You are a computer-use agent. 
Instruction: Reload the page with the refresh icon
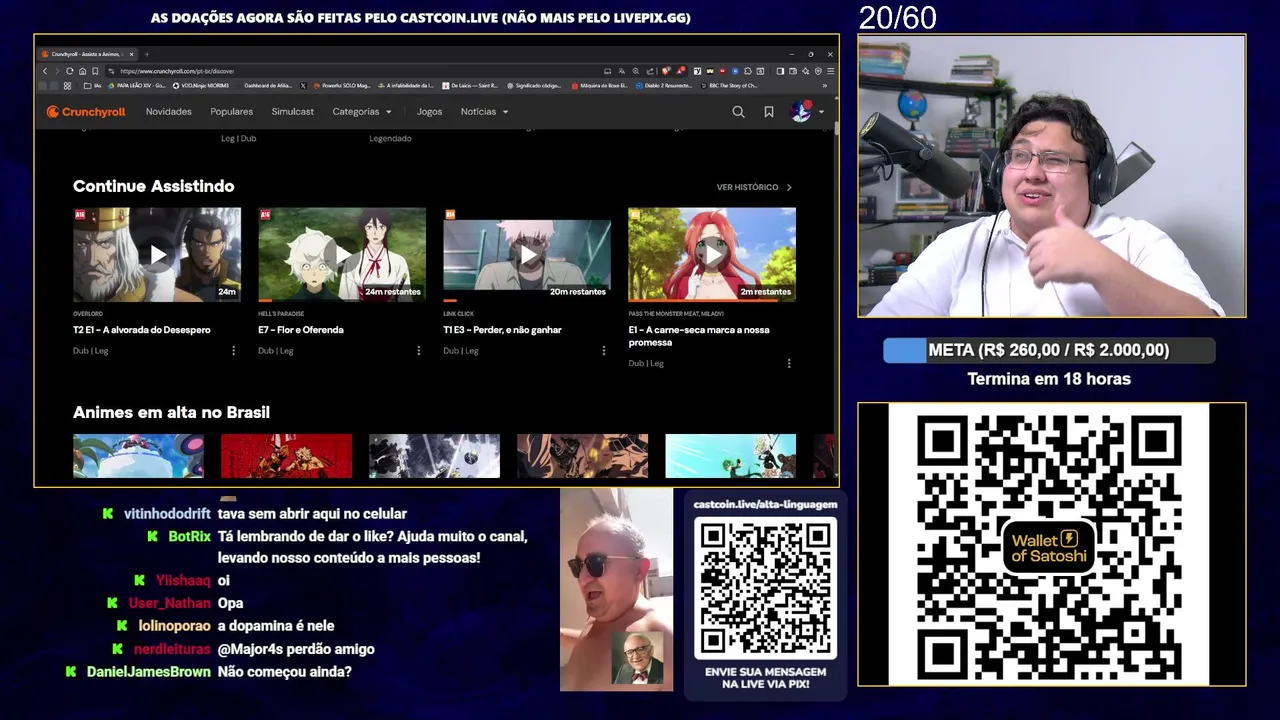pyautogui.click(x=70, y=71)
